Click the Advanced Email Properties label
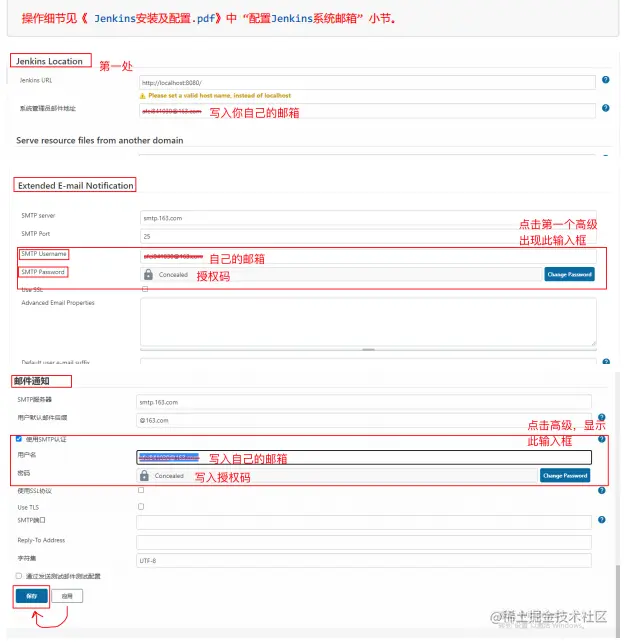 pos(58,303)
